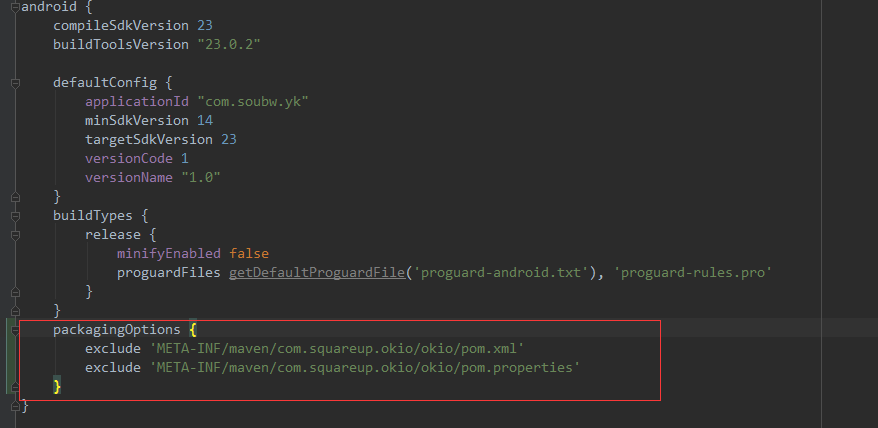This screenshot has width=878, height=428.
Task: Fold the packagingOptions block in the gutter
Action: pyautogui.click(x=15, y=330)
